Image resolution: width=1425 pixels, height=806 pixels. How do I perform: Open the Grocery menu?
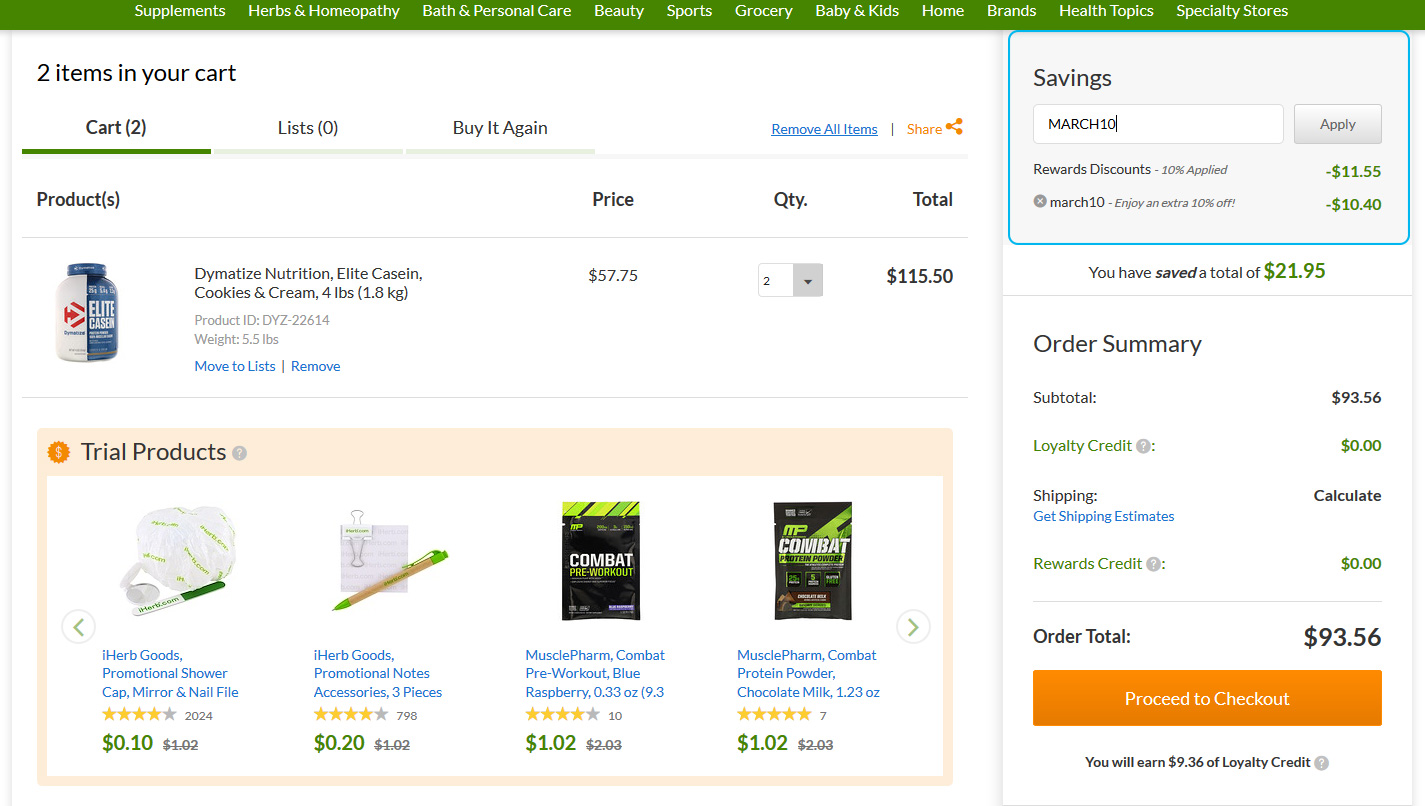764,11
